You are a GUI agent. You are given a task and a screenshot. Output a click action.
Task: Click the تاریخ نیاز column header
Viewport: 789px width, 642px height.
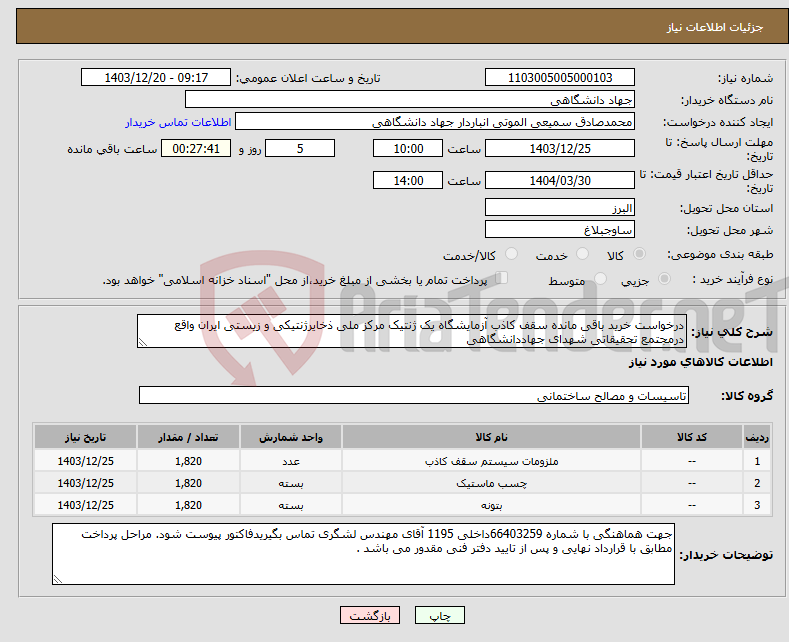[x=86, y=437]
